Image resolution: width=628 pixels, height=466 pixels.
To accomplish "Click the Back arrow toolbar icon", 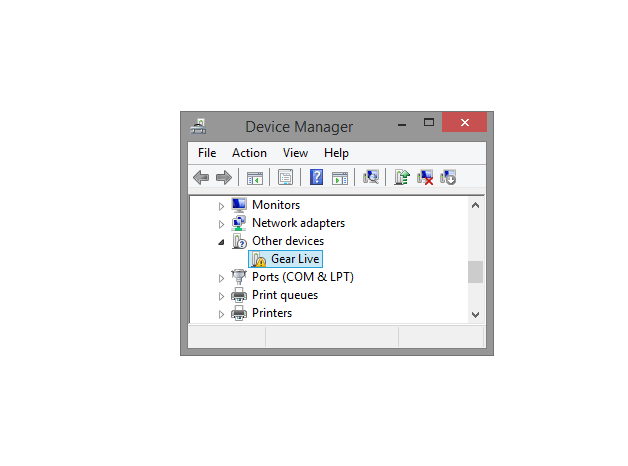I will point(201,177).
